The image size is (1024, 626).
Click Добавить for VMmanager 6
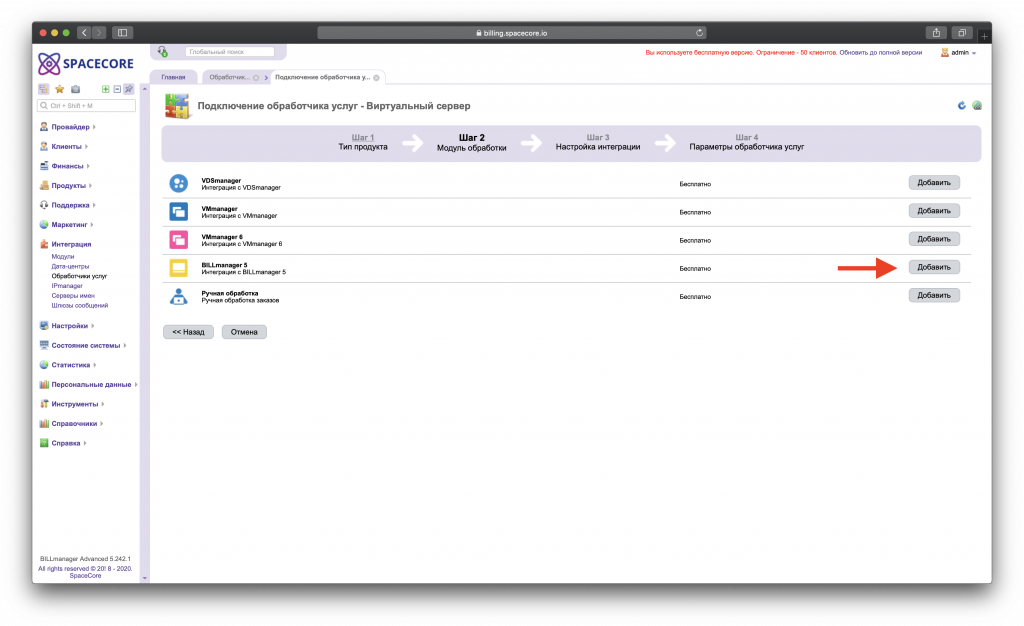(x=934, y=239)
